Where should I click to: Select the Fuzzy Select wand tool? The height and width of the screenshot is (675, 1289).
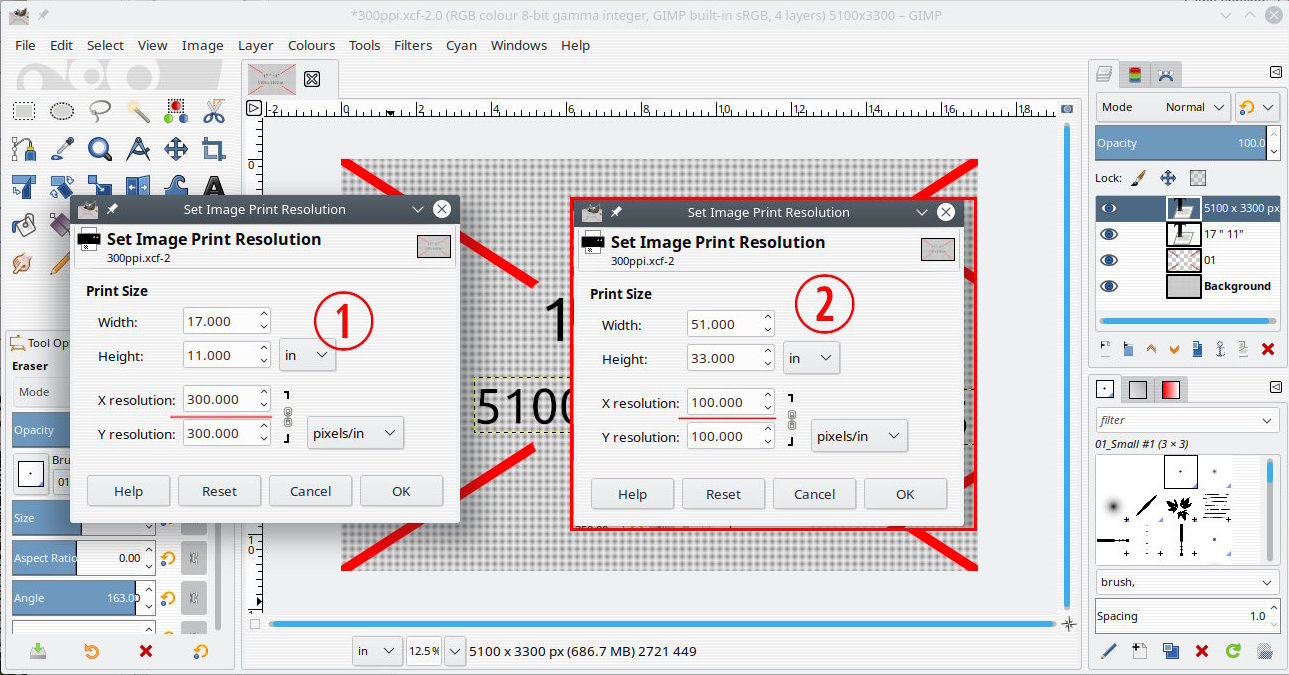[x=138, y=111]
